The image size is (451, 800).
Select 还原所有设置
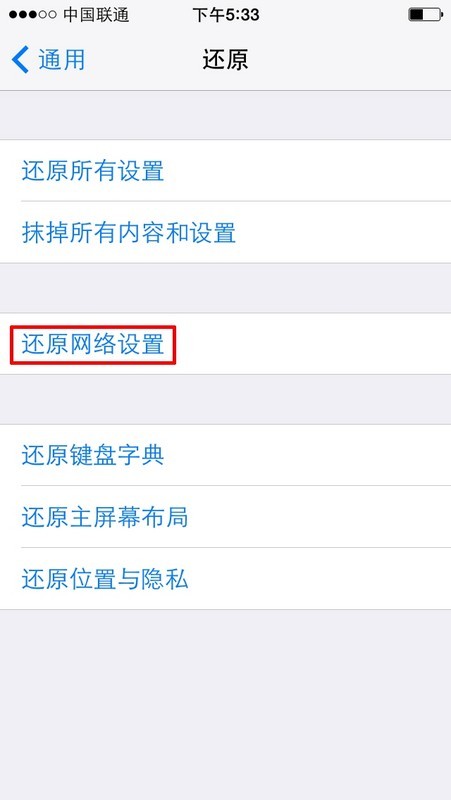(226, 170)
